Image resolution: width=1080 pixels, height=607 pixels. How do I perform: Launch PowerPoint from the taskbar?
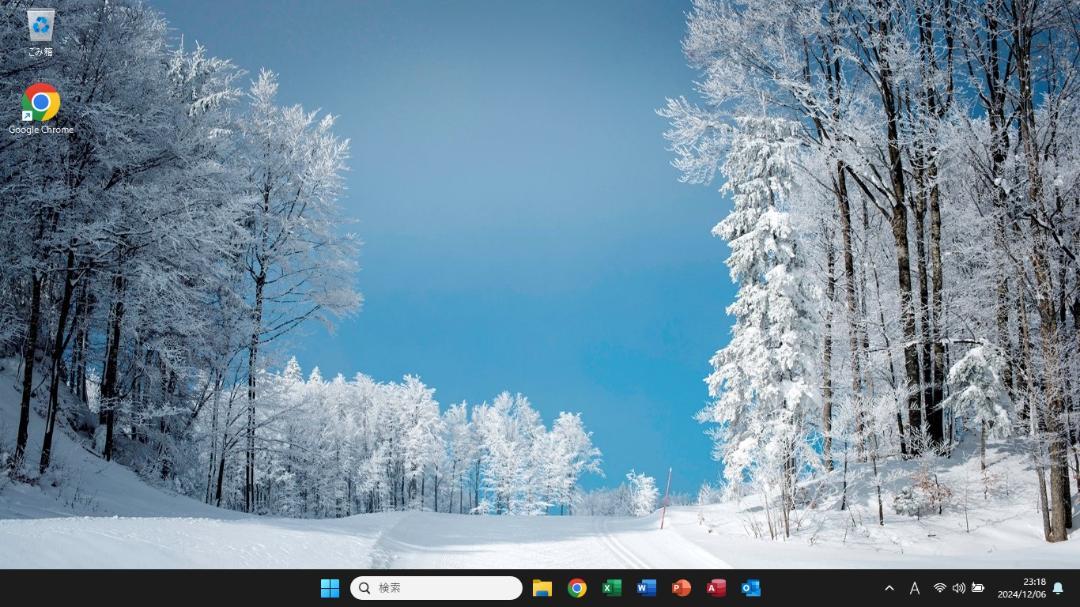[681, 588]
